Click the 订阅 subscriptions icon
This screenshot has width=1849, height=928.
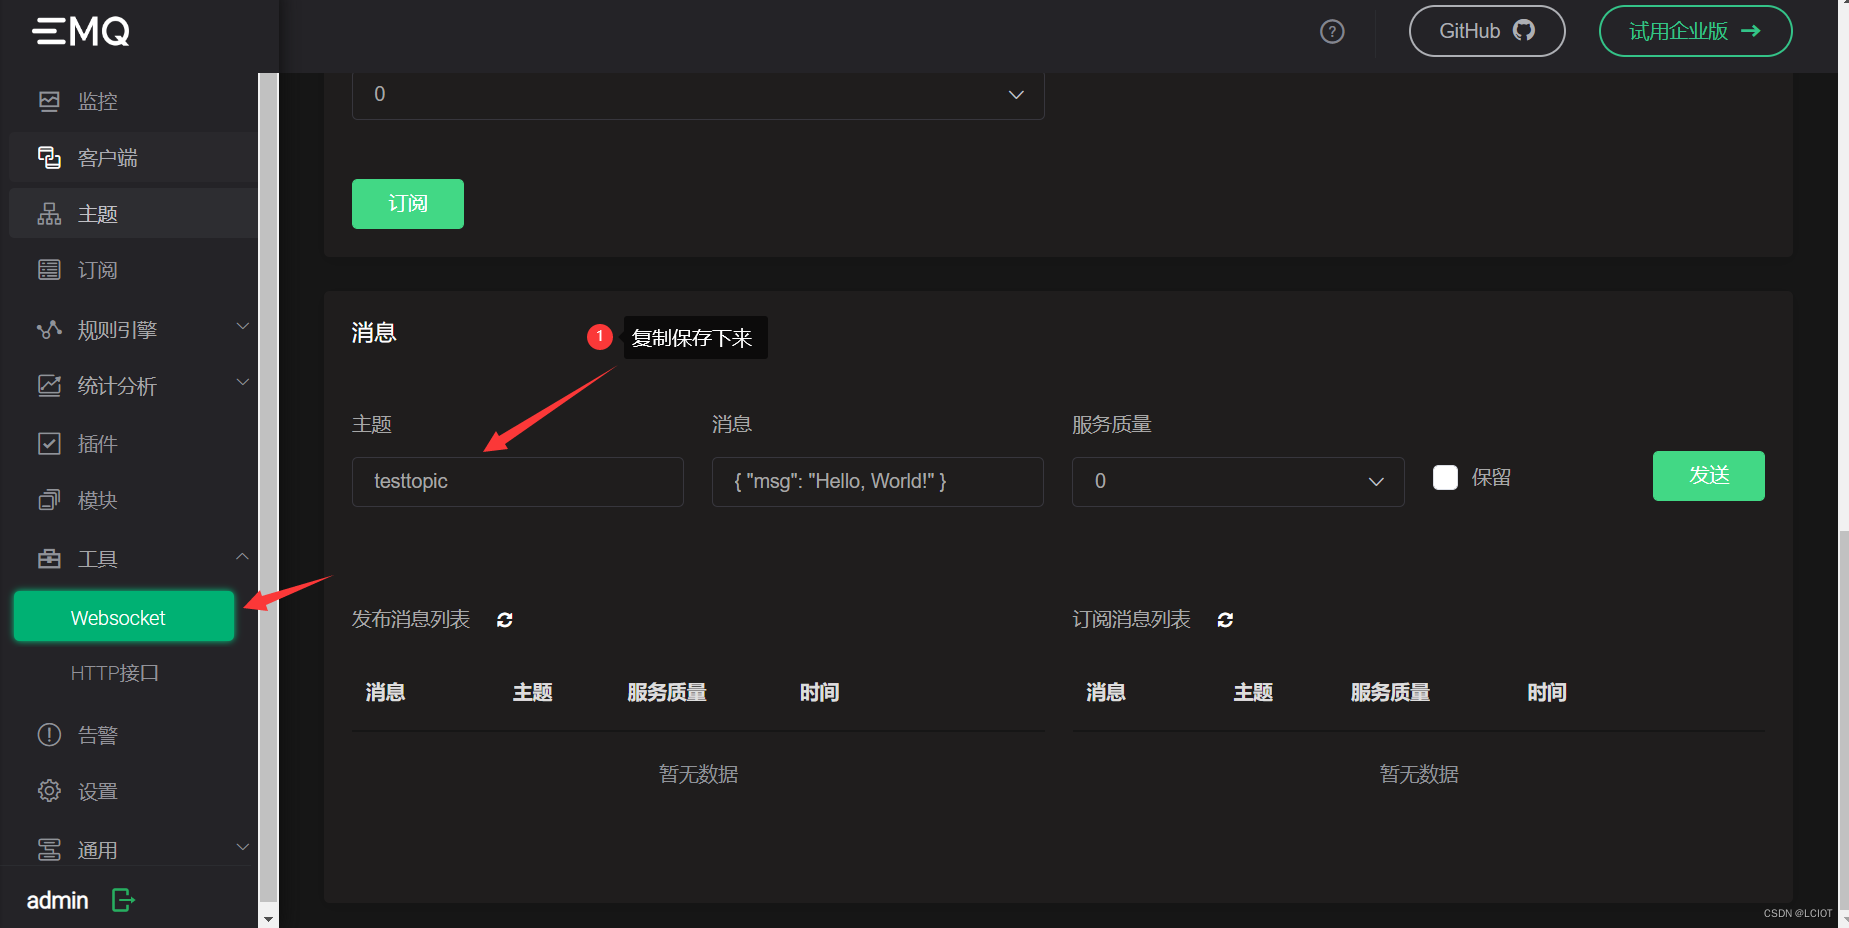(49, 270)
